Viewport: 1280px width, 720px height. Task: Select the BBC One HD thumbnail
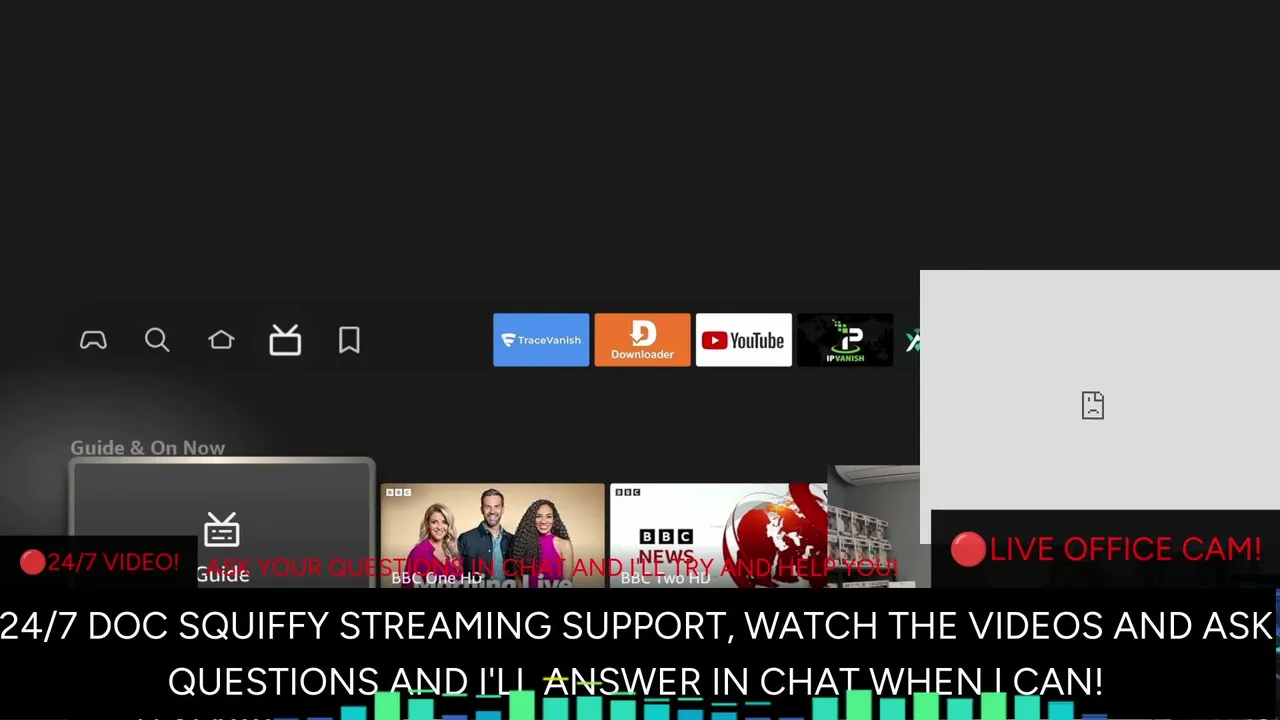(492, 536)
